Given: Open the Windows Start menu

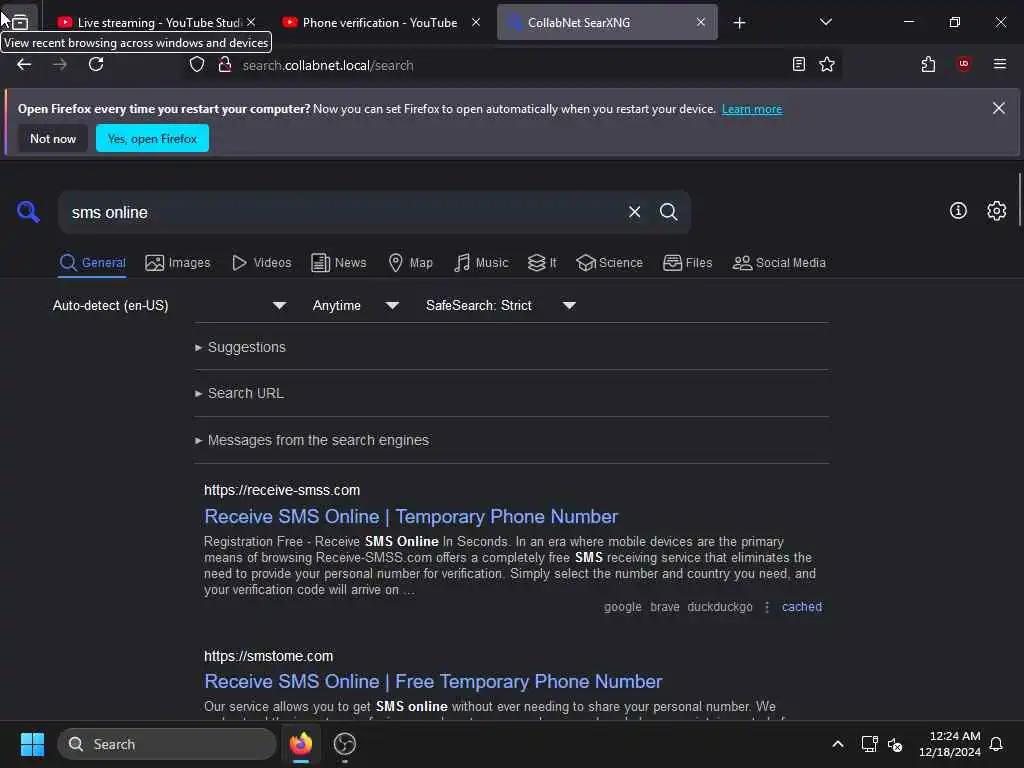Looking at the screenshot, I should [x=32, y=744].
